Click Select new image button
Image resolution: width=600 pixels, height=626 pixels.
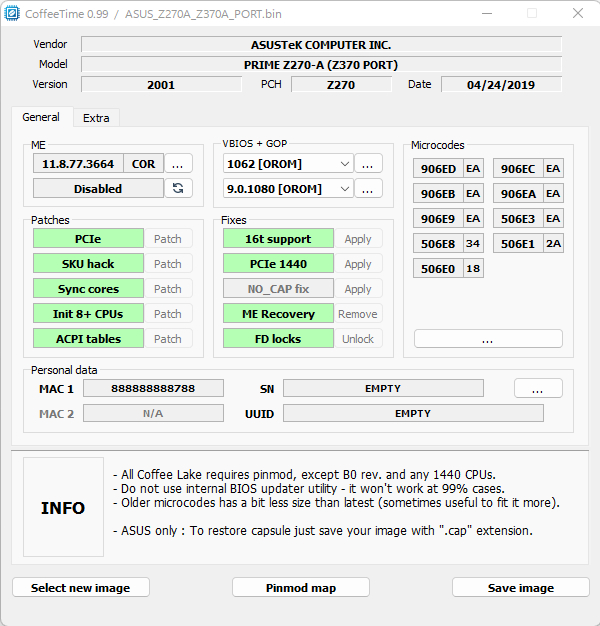pyautogui.click(x=81, y=588)
